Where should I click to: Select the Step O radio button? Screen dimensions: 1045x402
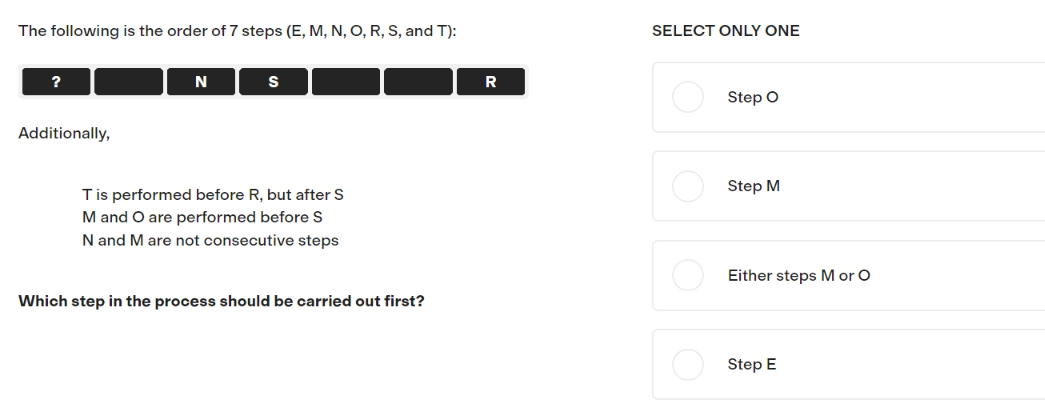point(688,97)
